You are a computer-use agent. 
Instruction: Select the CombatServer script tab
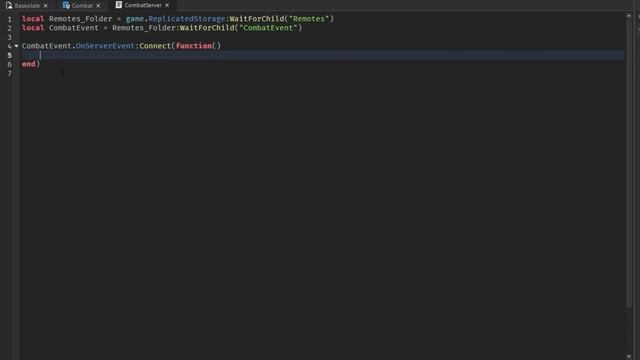(143, 5)
